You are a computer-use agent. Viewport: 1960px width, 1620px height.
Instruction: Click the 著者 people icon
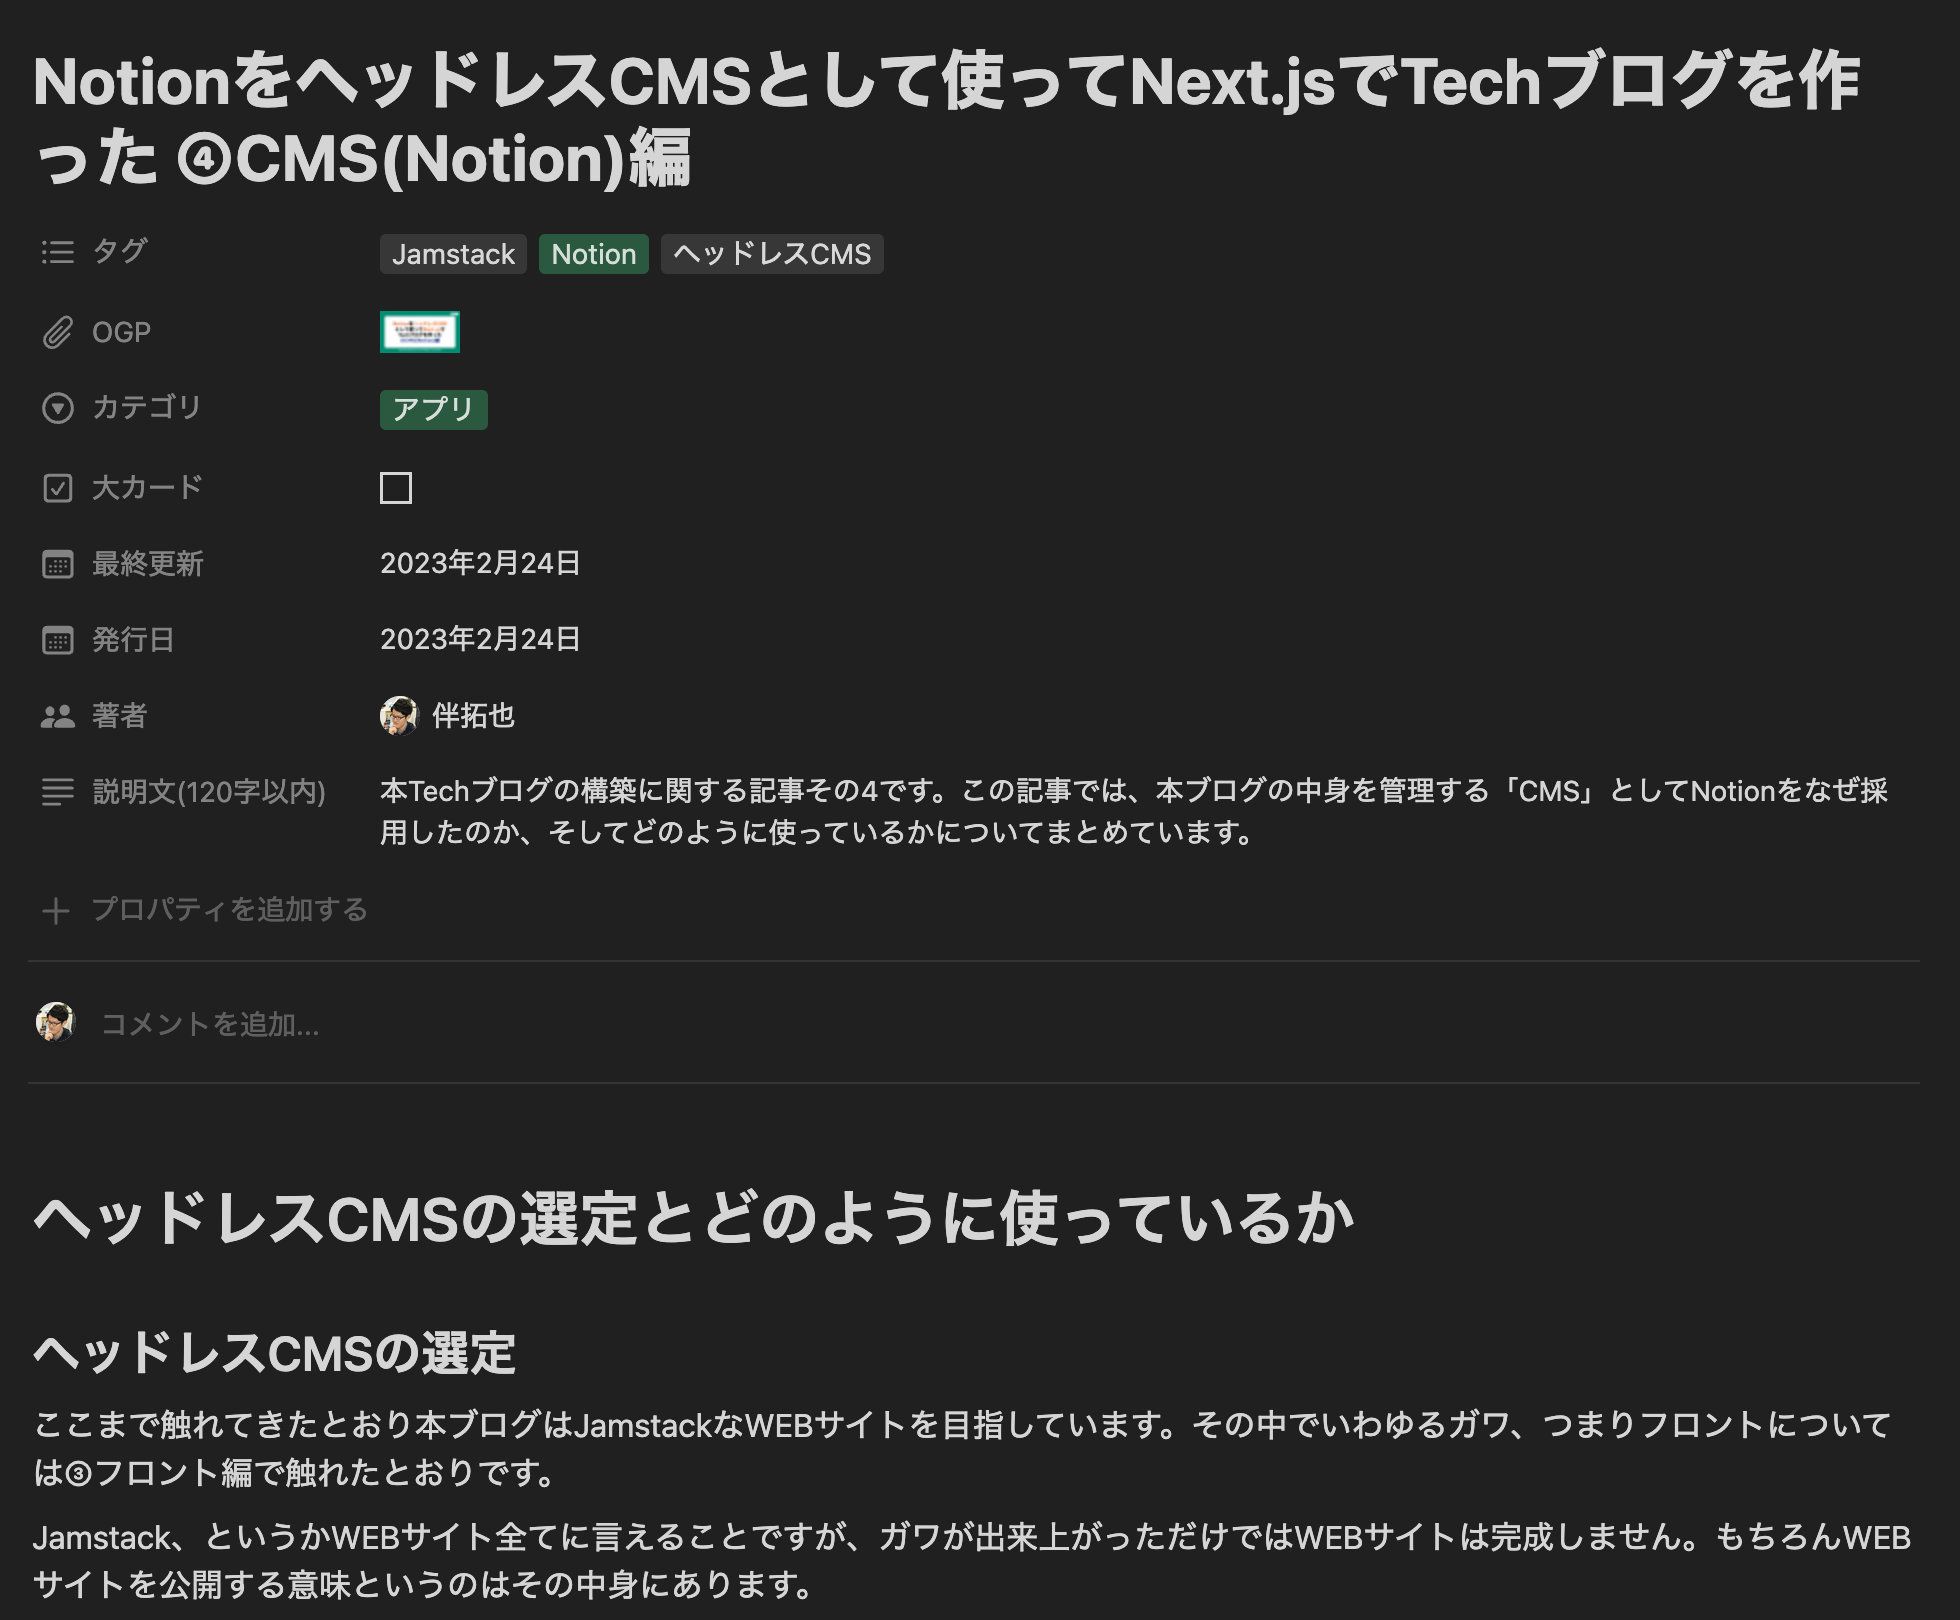coord(57,716)
